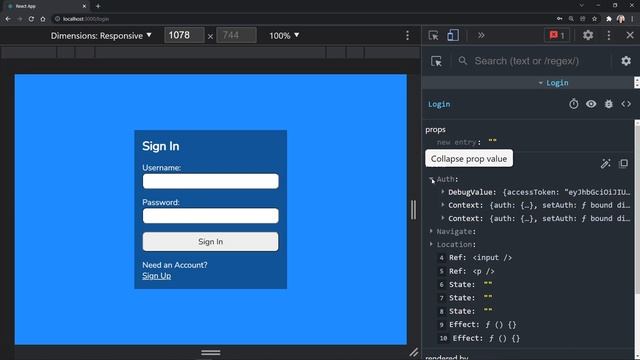Open DevTools customize menu
The image size is (640, 360).
609,36
